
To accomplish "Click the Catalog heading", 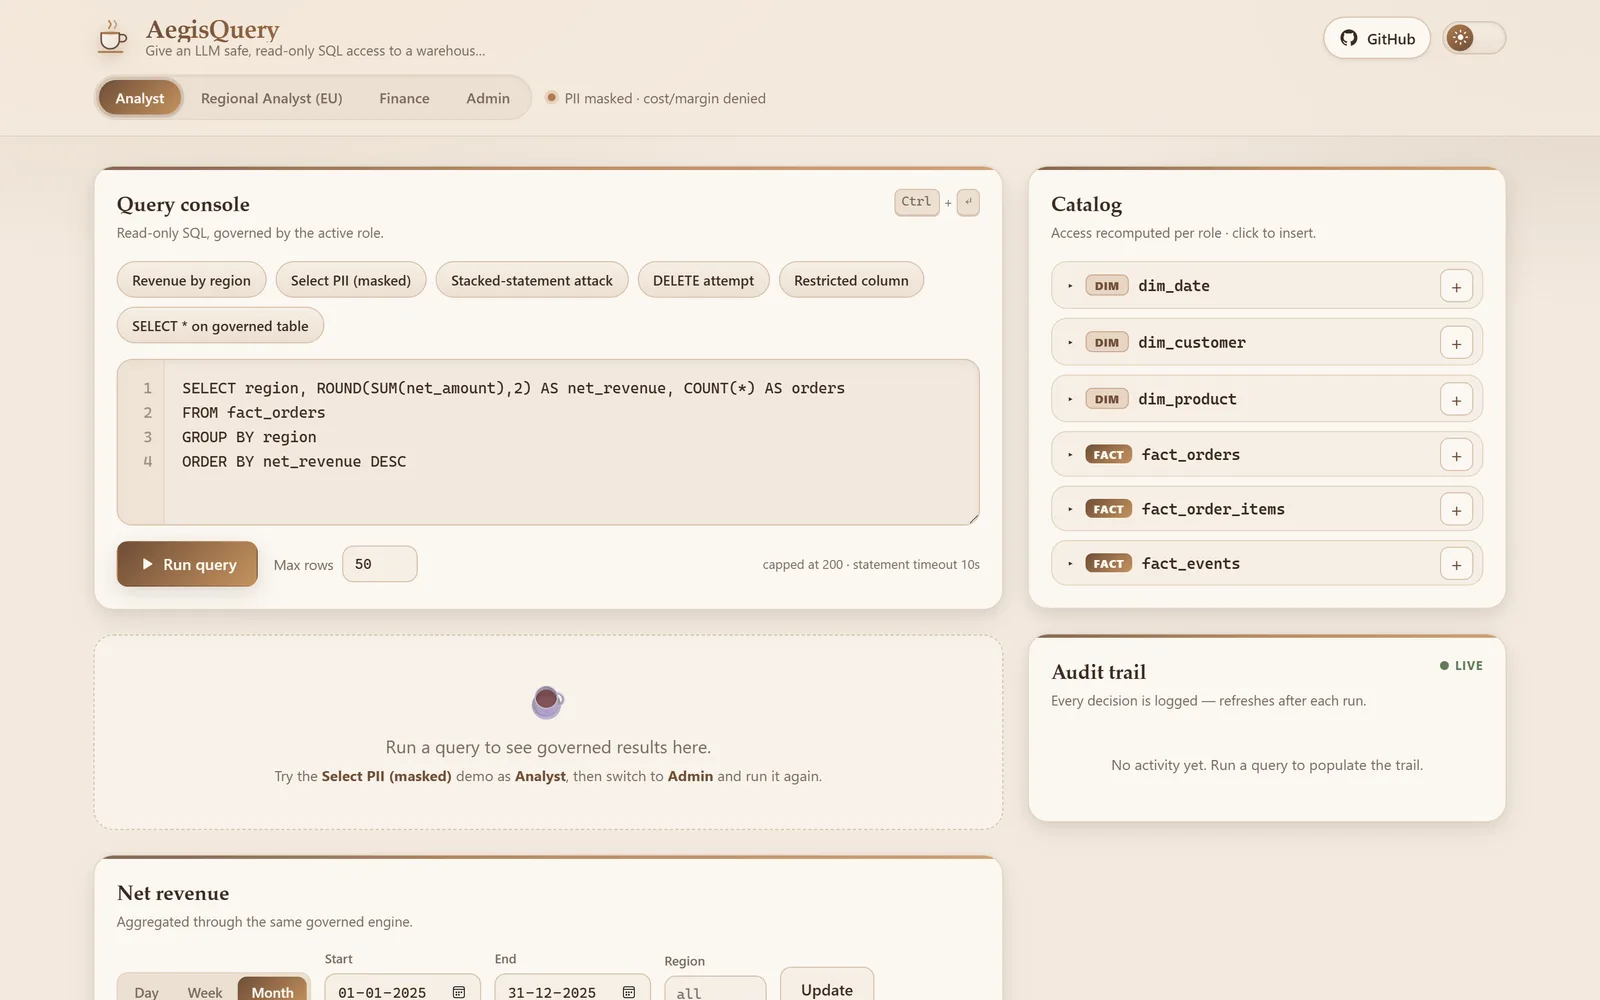I will [x=1086, y=204].
